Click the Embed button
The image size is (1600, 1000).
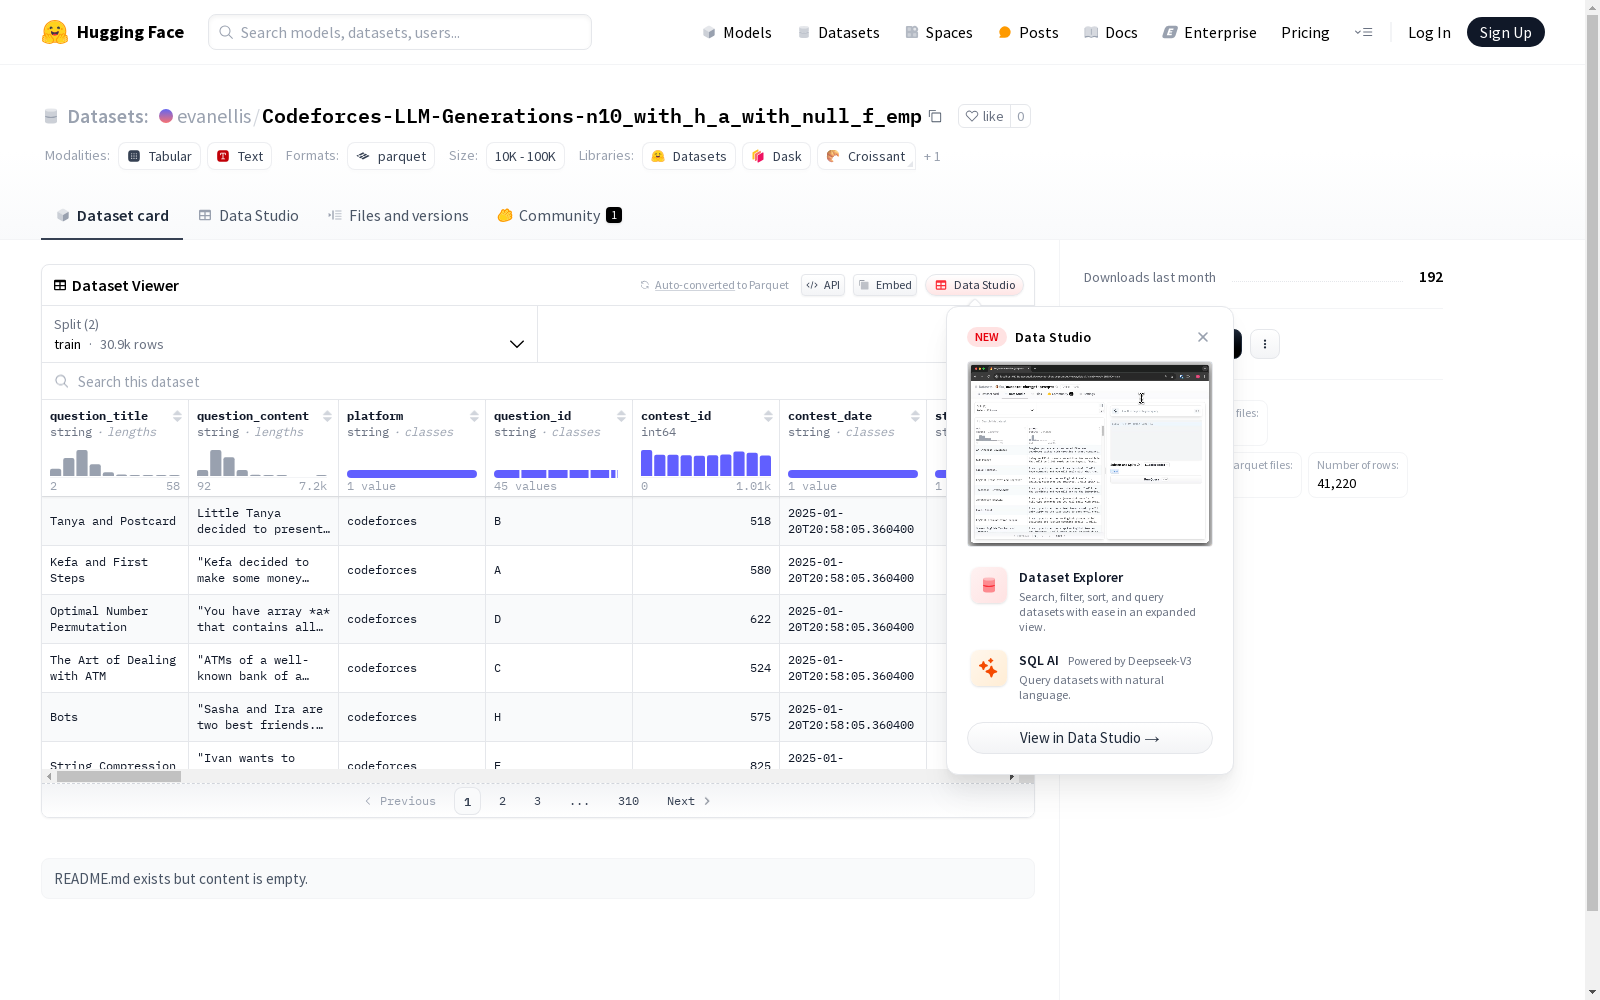(885, 285)
